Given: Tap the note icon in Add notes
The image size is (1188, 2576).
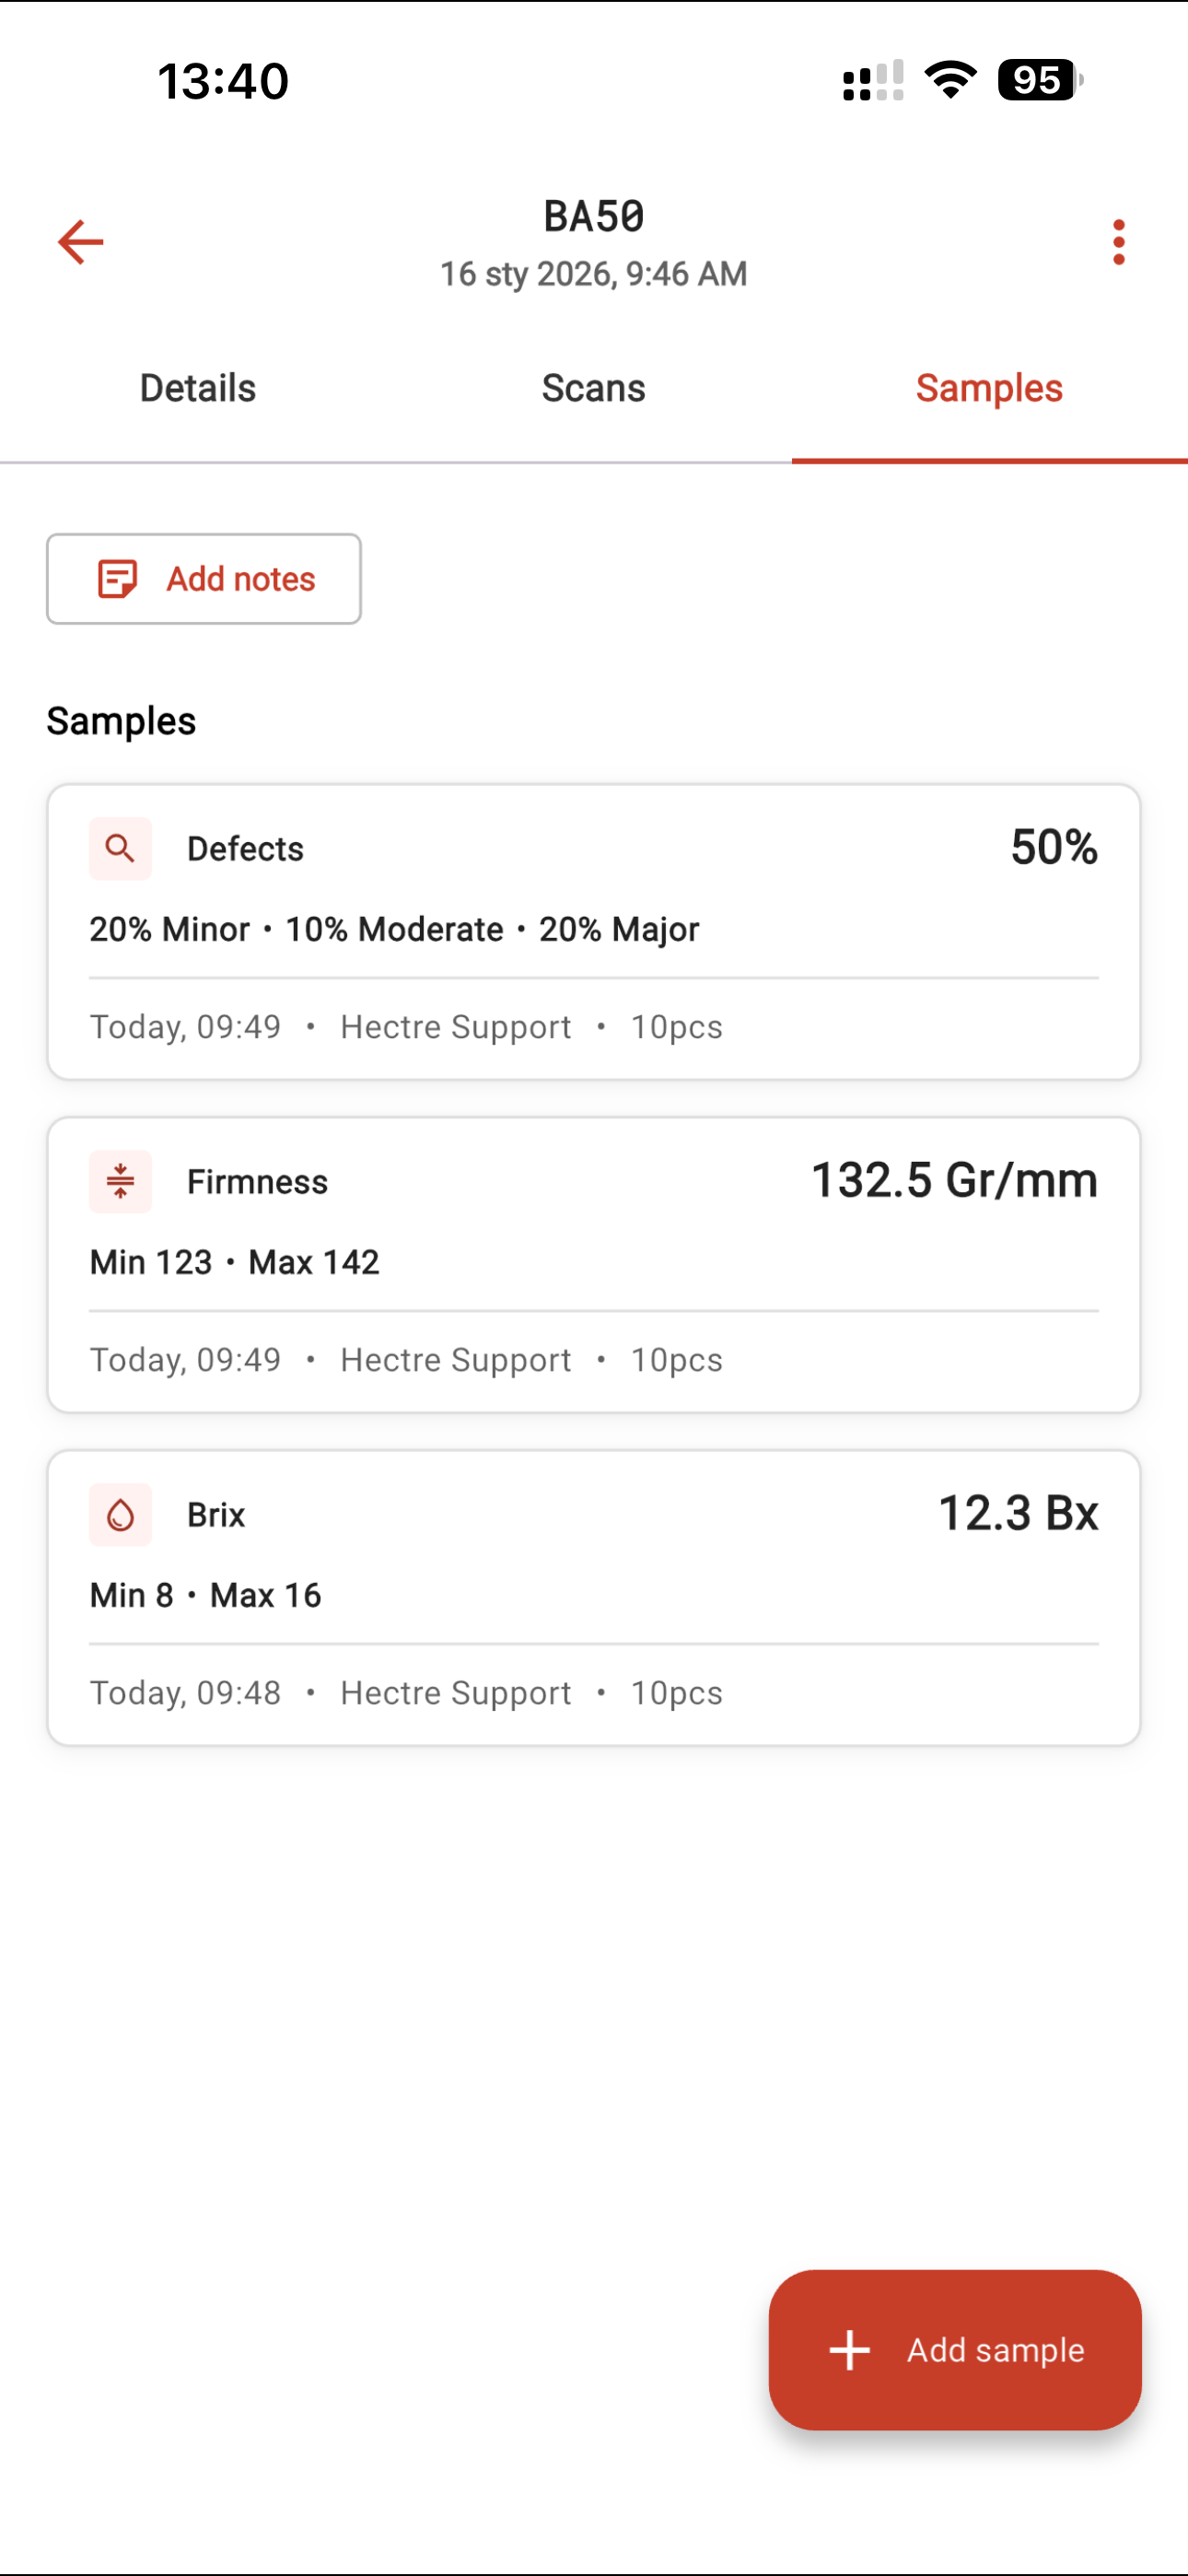Looking at the screenshot, I should pos(117,579).
